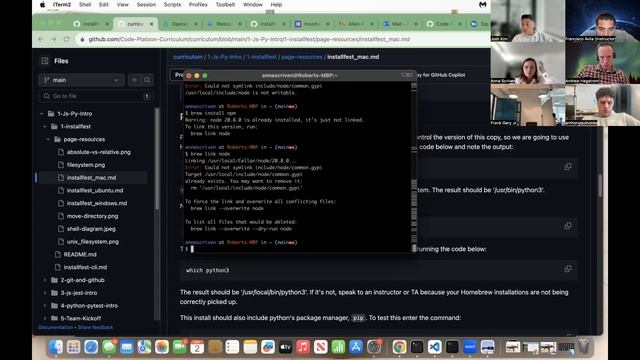Viewport: 640px width, 360px height.
Task: Open the Session menu in menu bar
Action: point(146,4)
